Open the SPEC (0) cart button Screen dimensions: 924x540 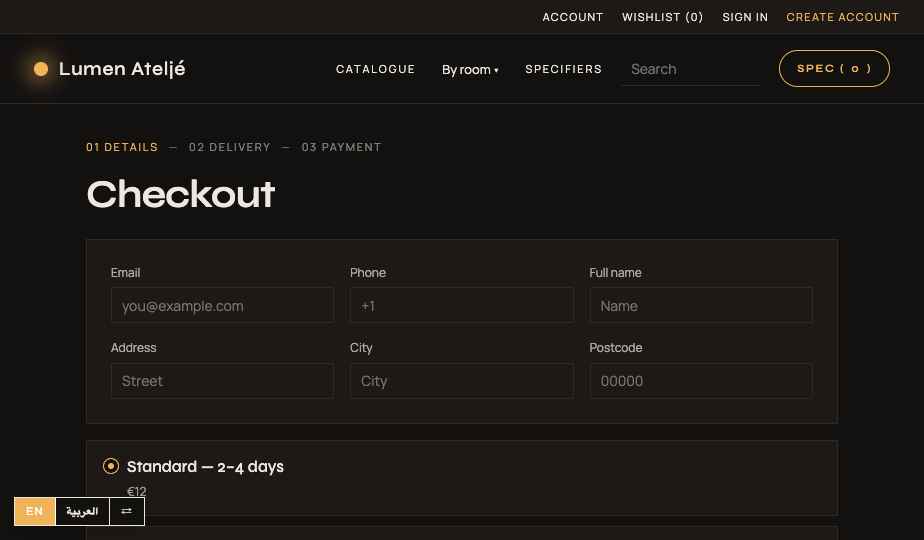click(834, 68)
